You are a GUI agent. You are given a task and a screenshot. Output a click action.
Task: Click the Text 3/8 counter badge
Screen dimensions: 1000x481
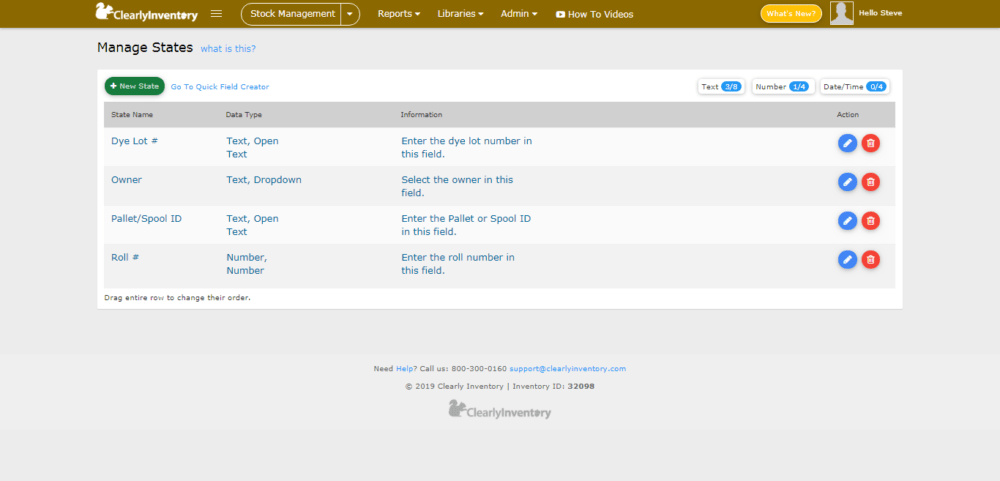click(721, 87)
